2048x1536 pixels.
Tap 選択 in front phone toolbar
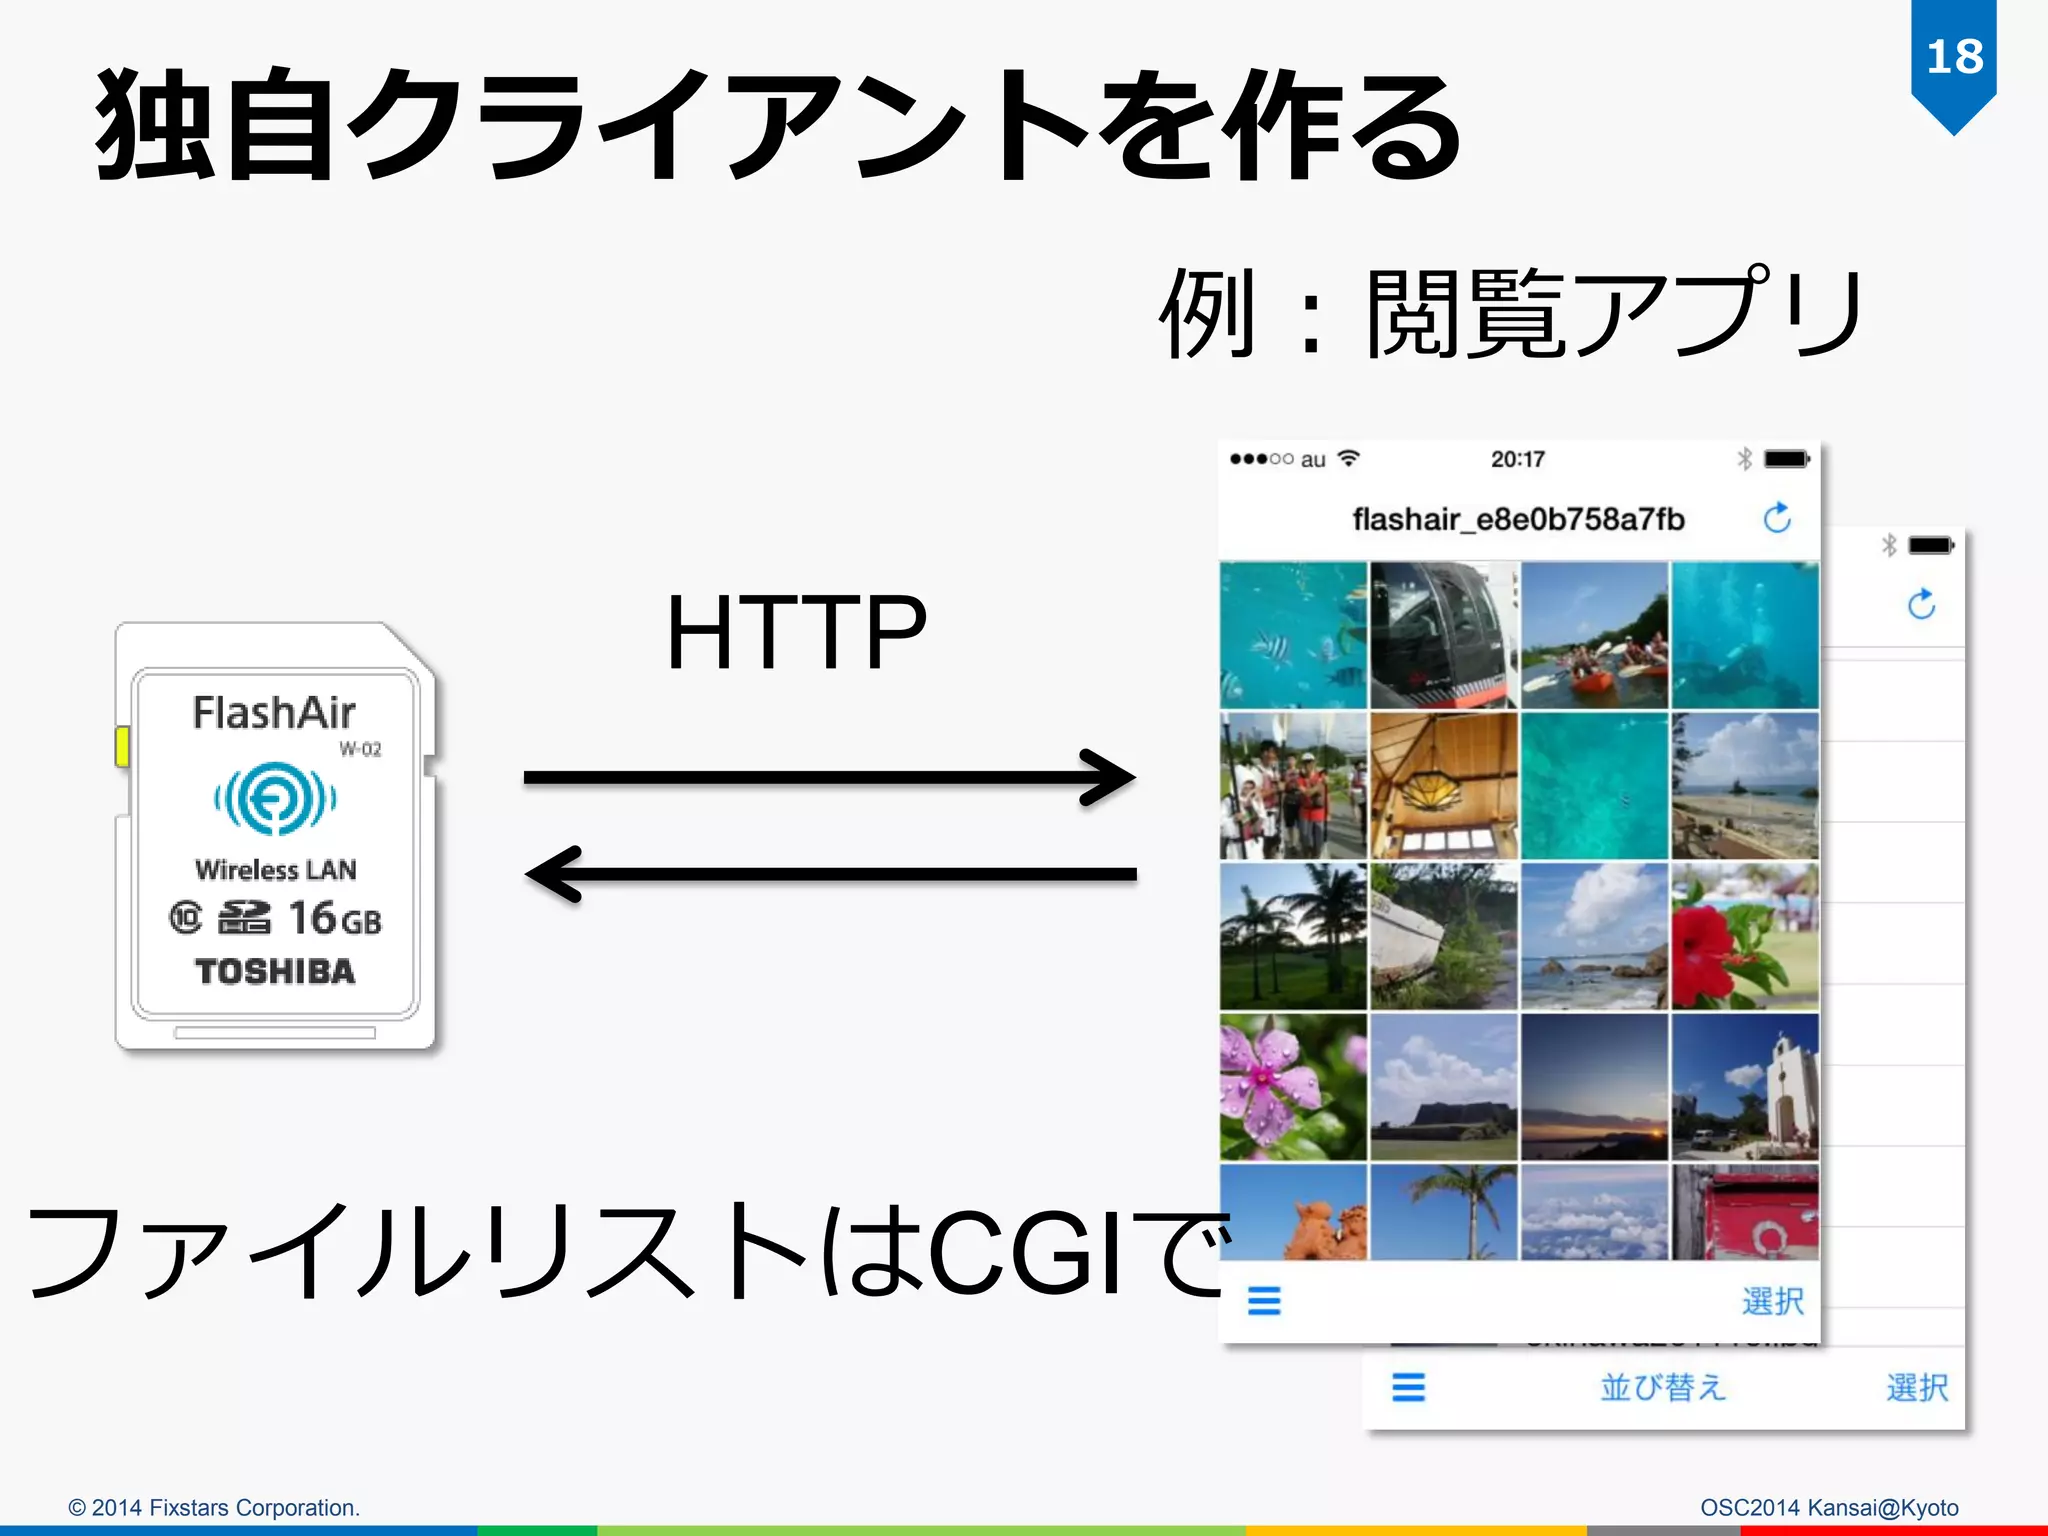1772,1301
